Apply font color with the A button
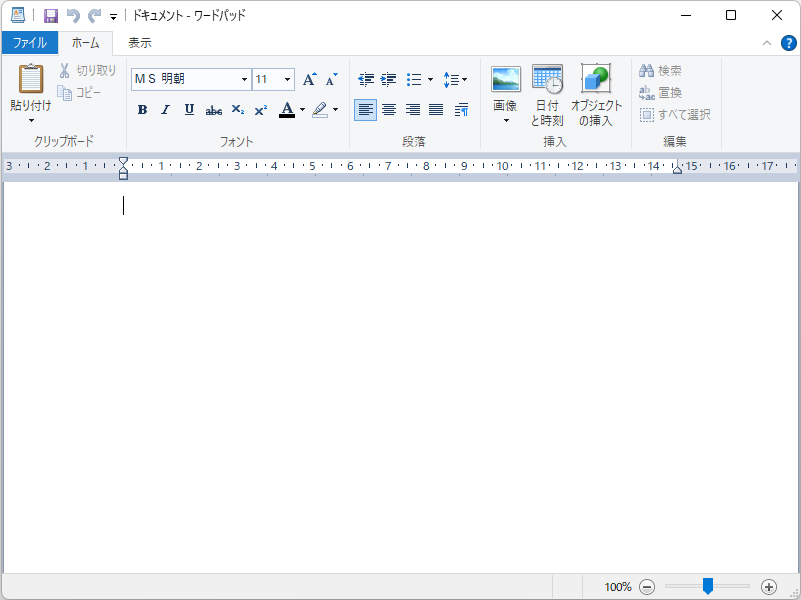Viewport: 801px width, 600px height. pos(287,109)
